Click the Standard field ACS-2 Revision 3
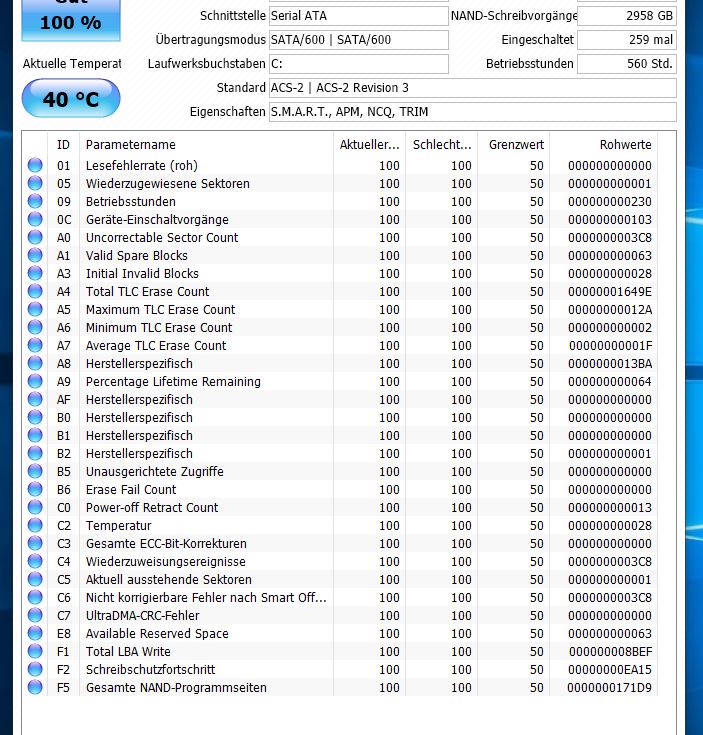 pos(472,88)
